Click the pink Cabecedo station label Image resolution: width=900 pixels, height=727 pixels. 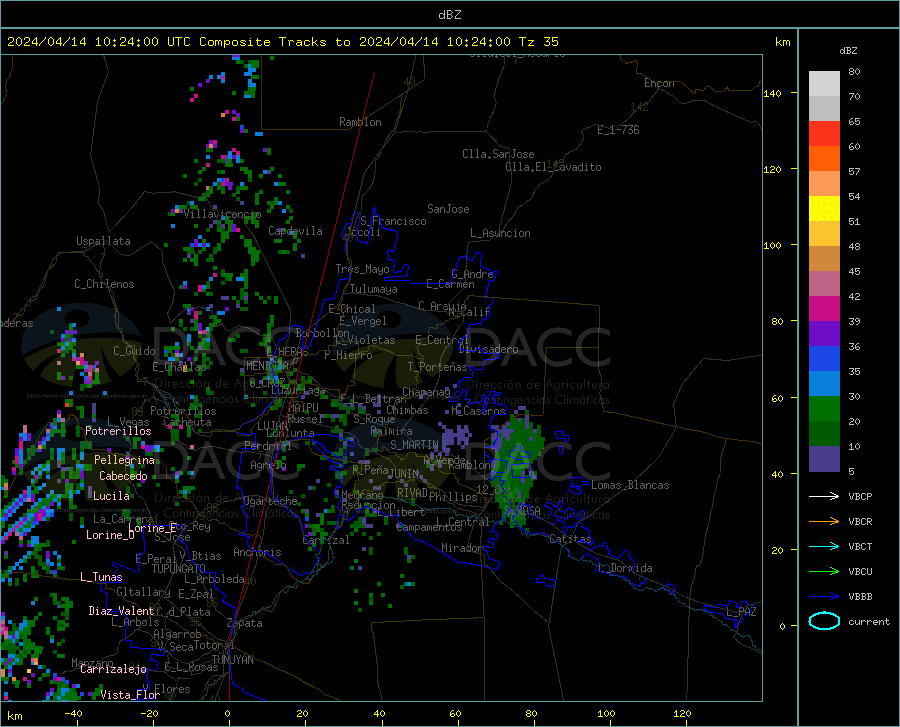[123, 476]
